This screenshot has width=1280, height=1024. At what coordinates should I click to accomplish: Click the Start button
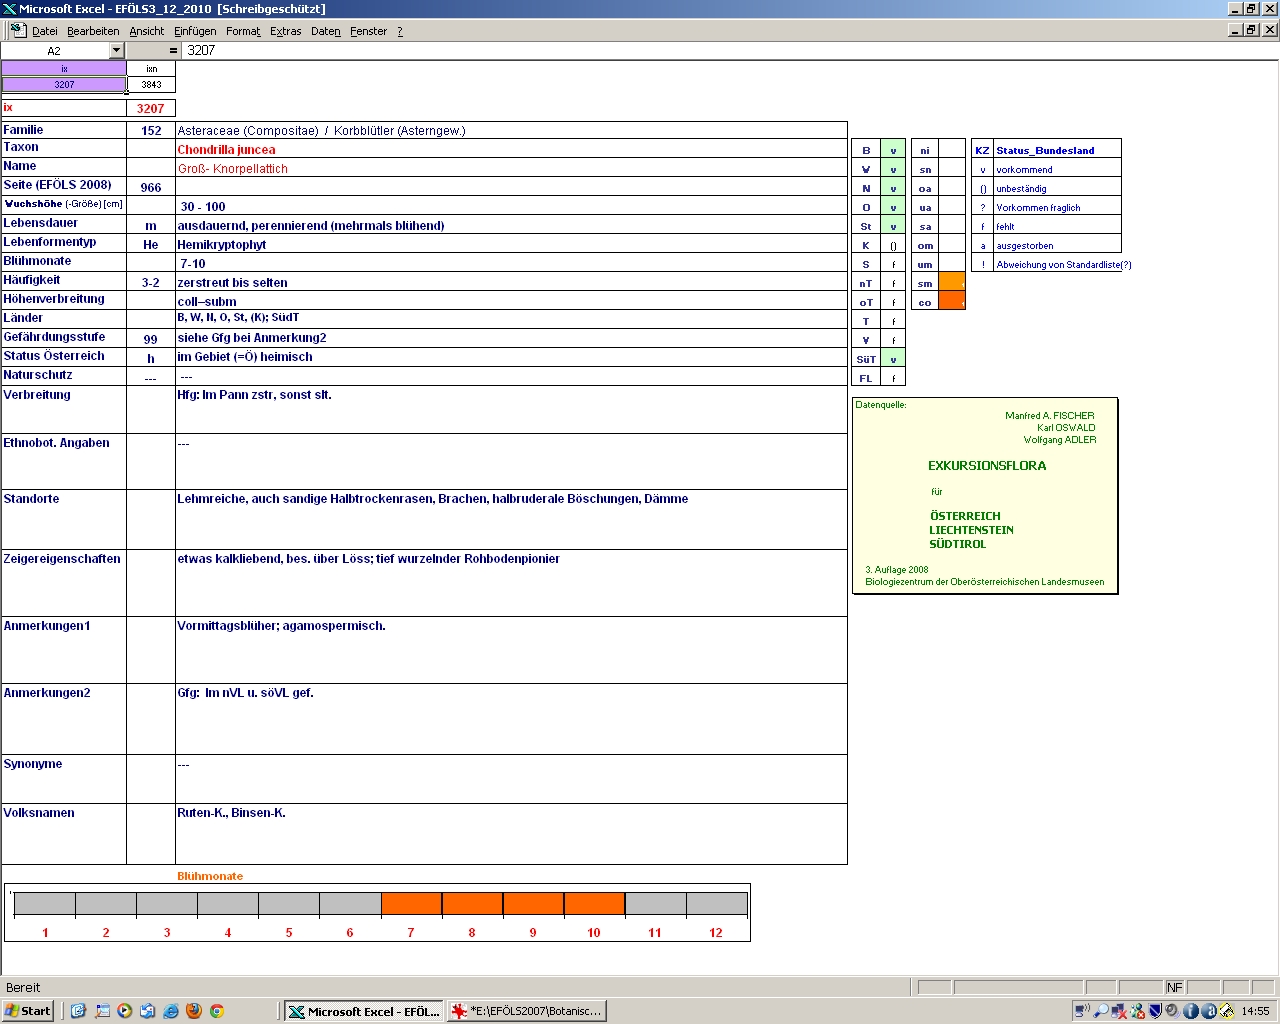point(28,1011)
